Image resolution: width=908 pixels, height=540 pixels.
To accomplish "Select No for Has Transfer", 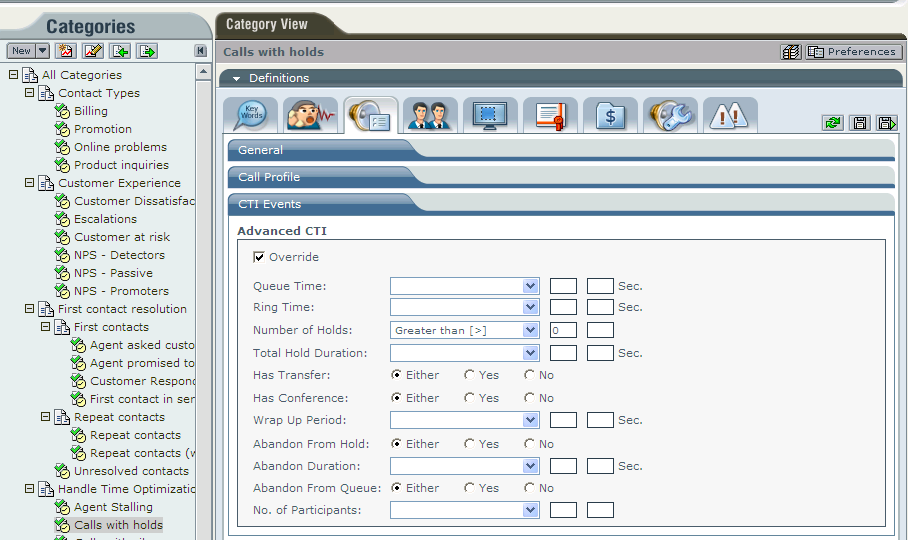I will click(529, 375).
